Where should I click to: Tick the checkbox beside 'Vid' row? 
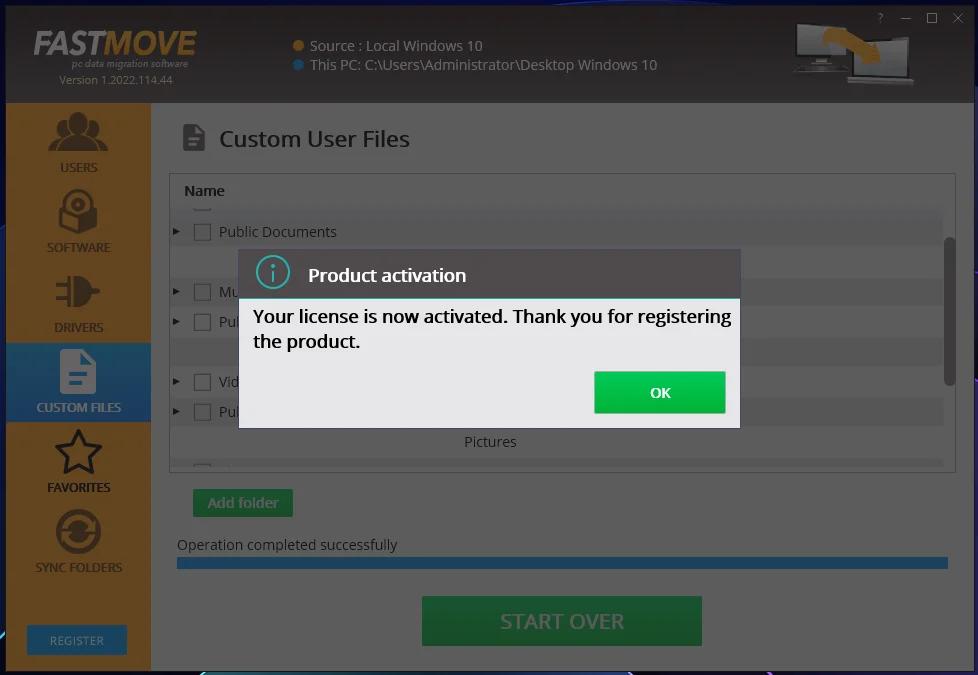click(x=202, y=382)
